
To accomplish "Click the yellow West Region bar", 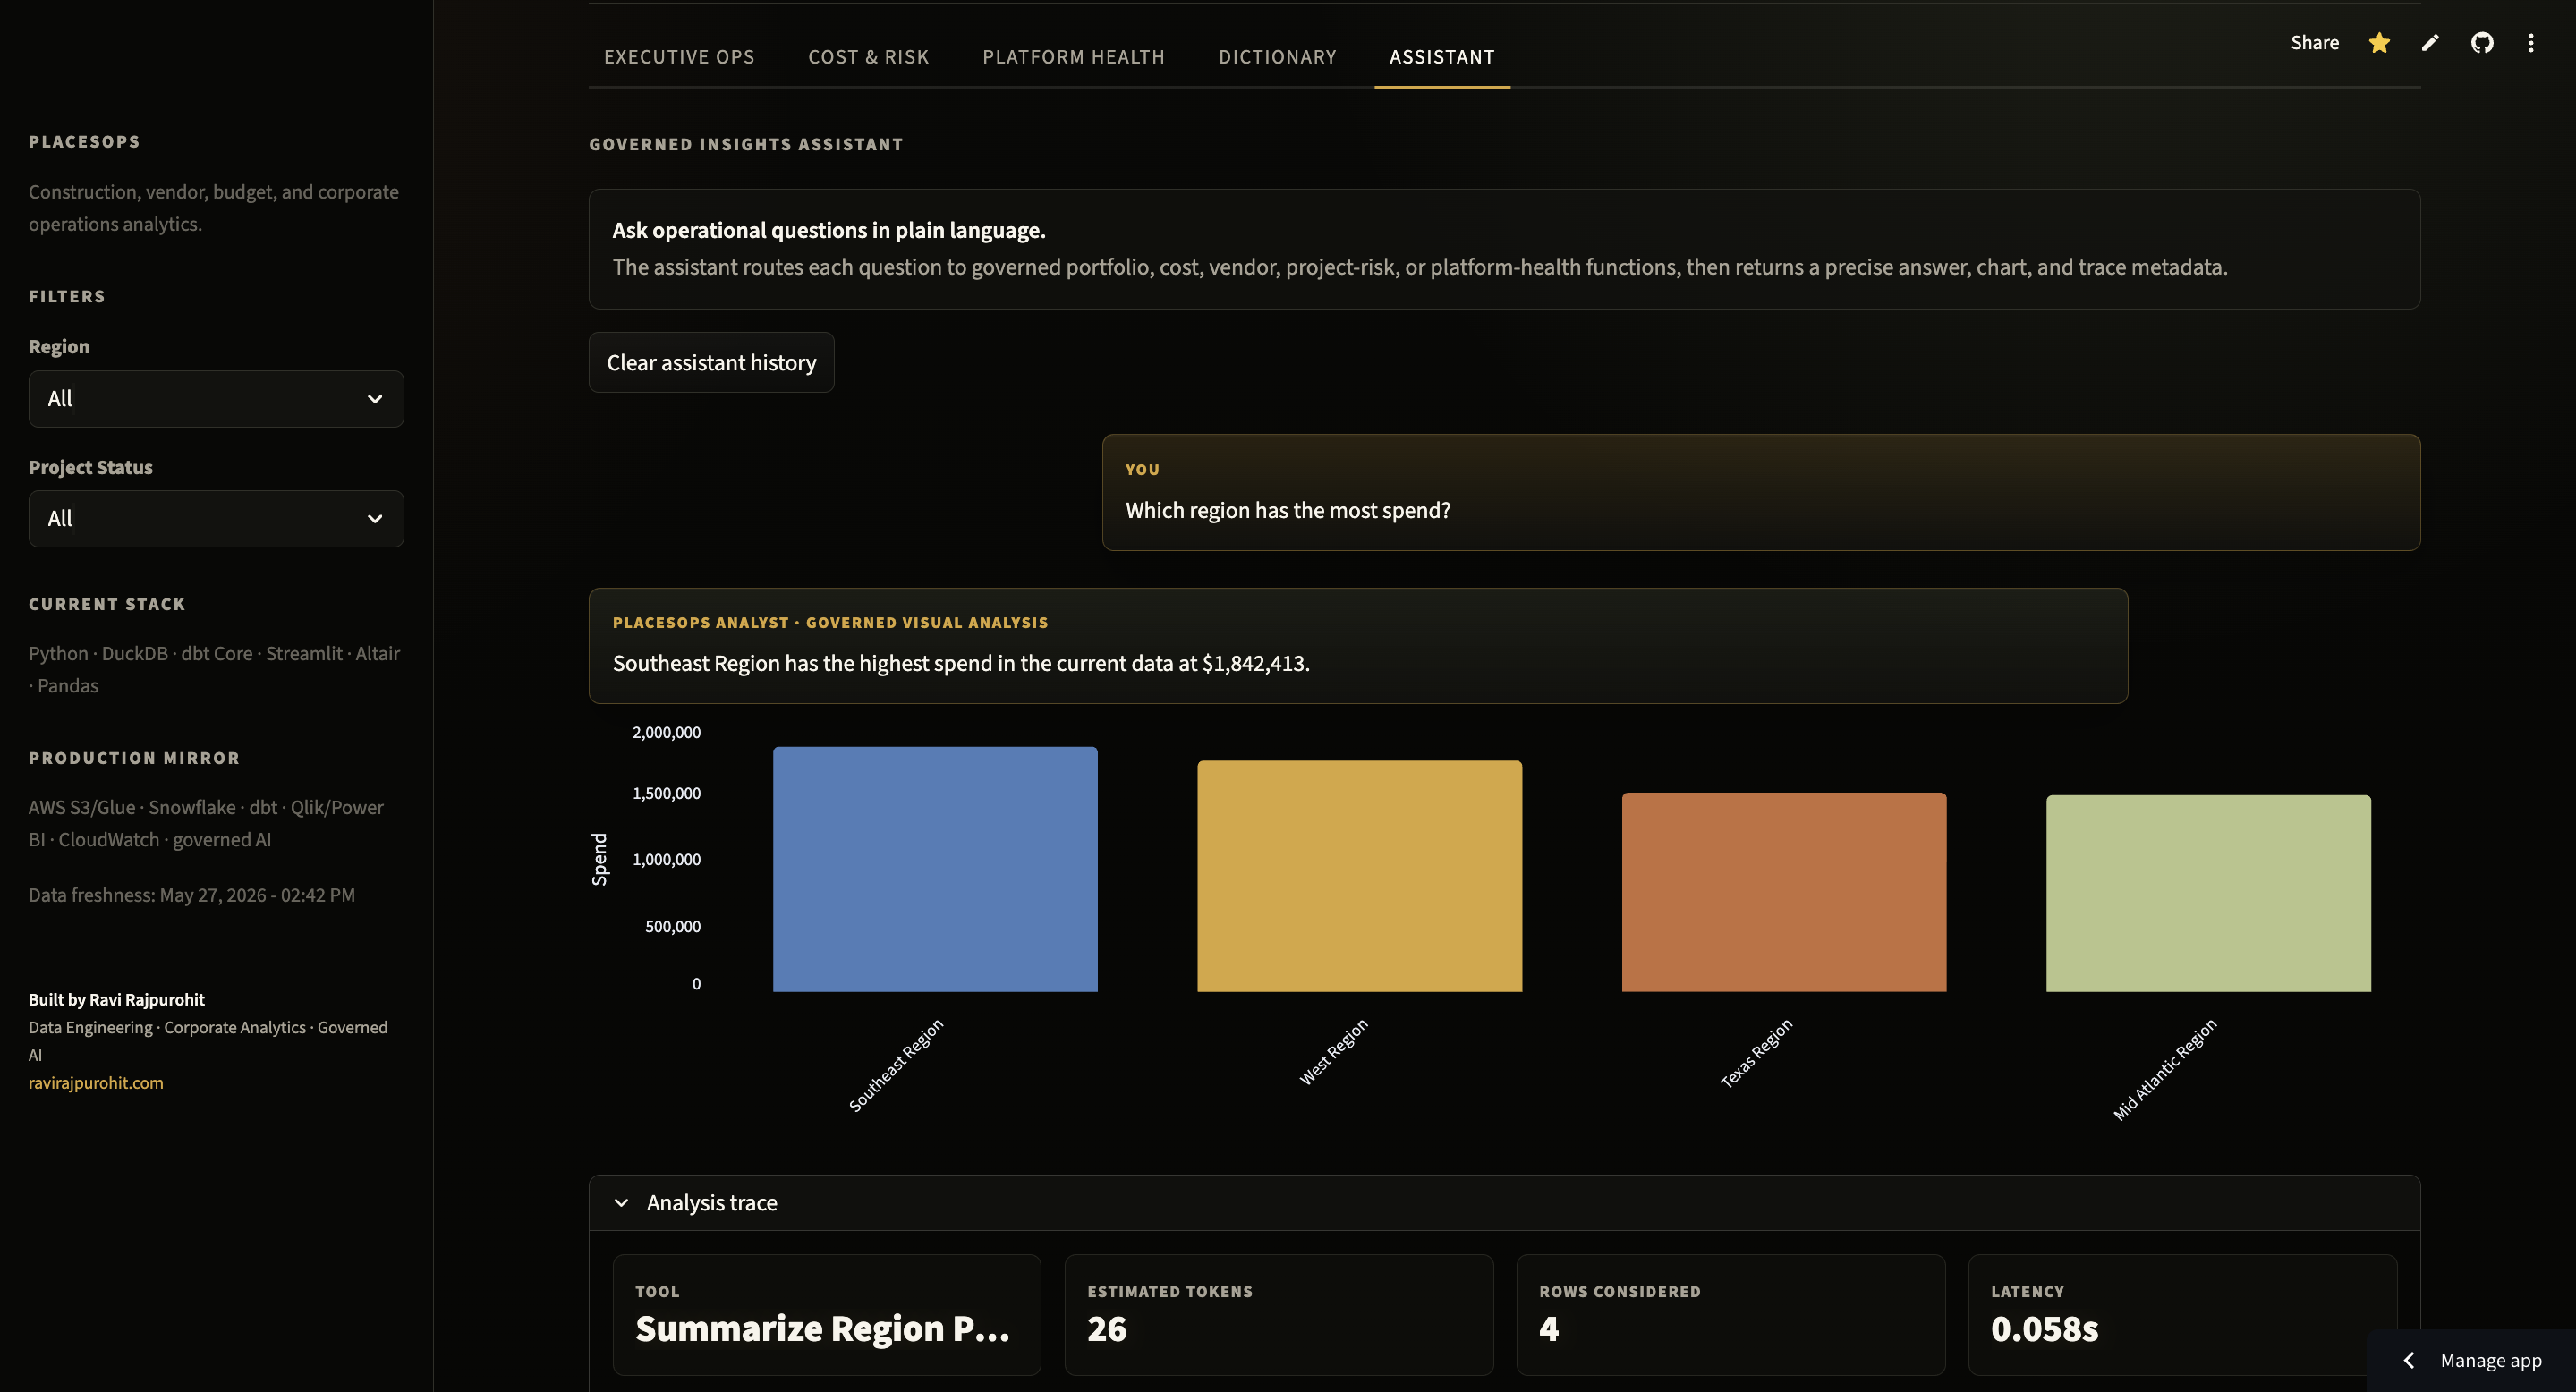I will 1359,876.
